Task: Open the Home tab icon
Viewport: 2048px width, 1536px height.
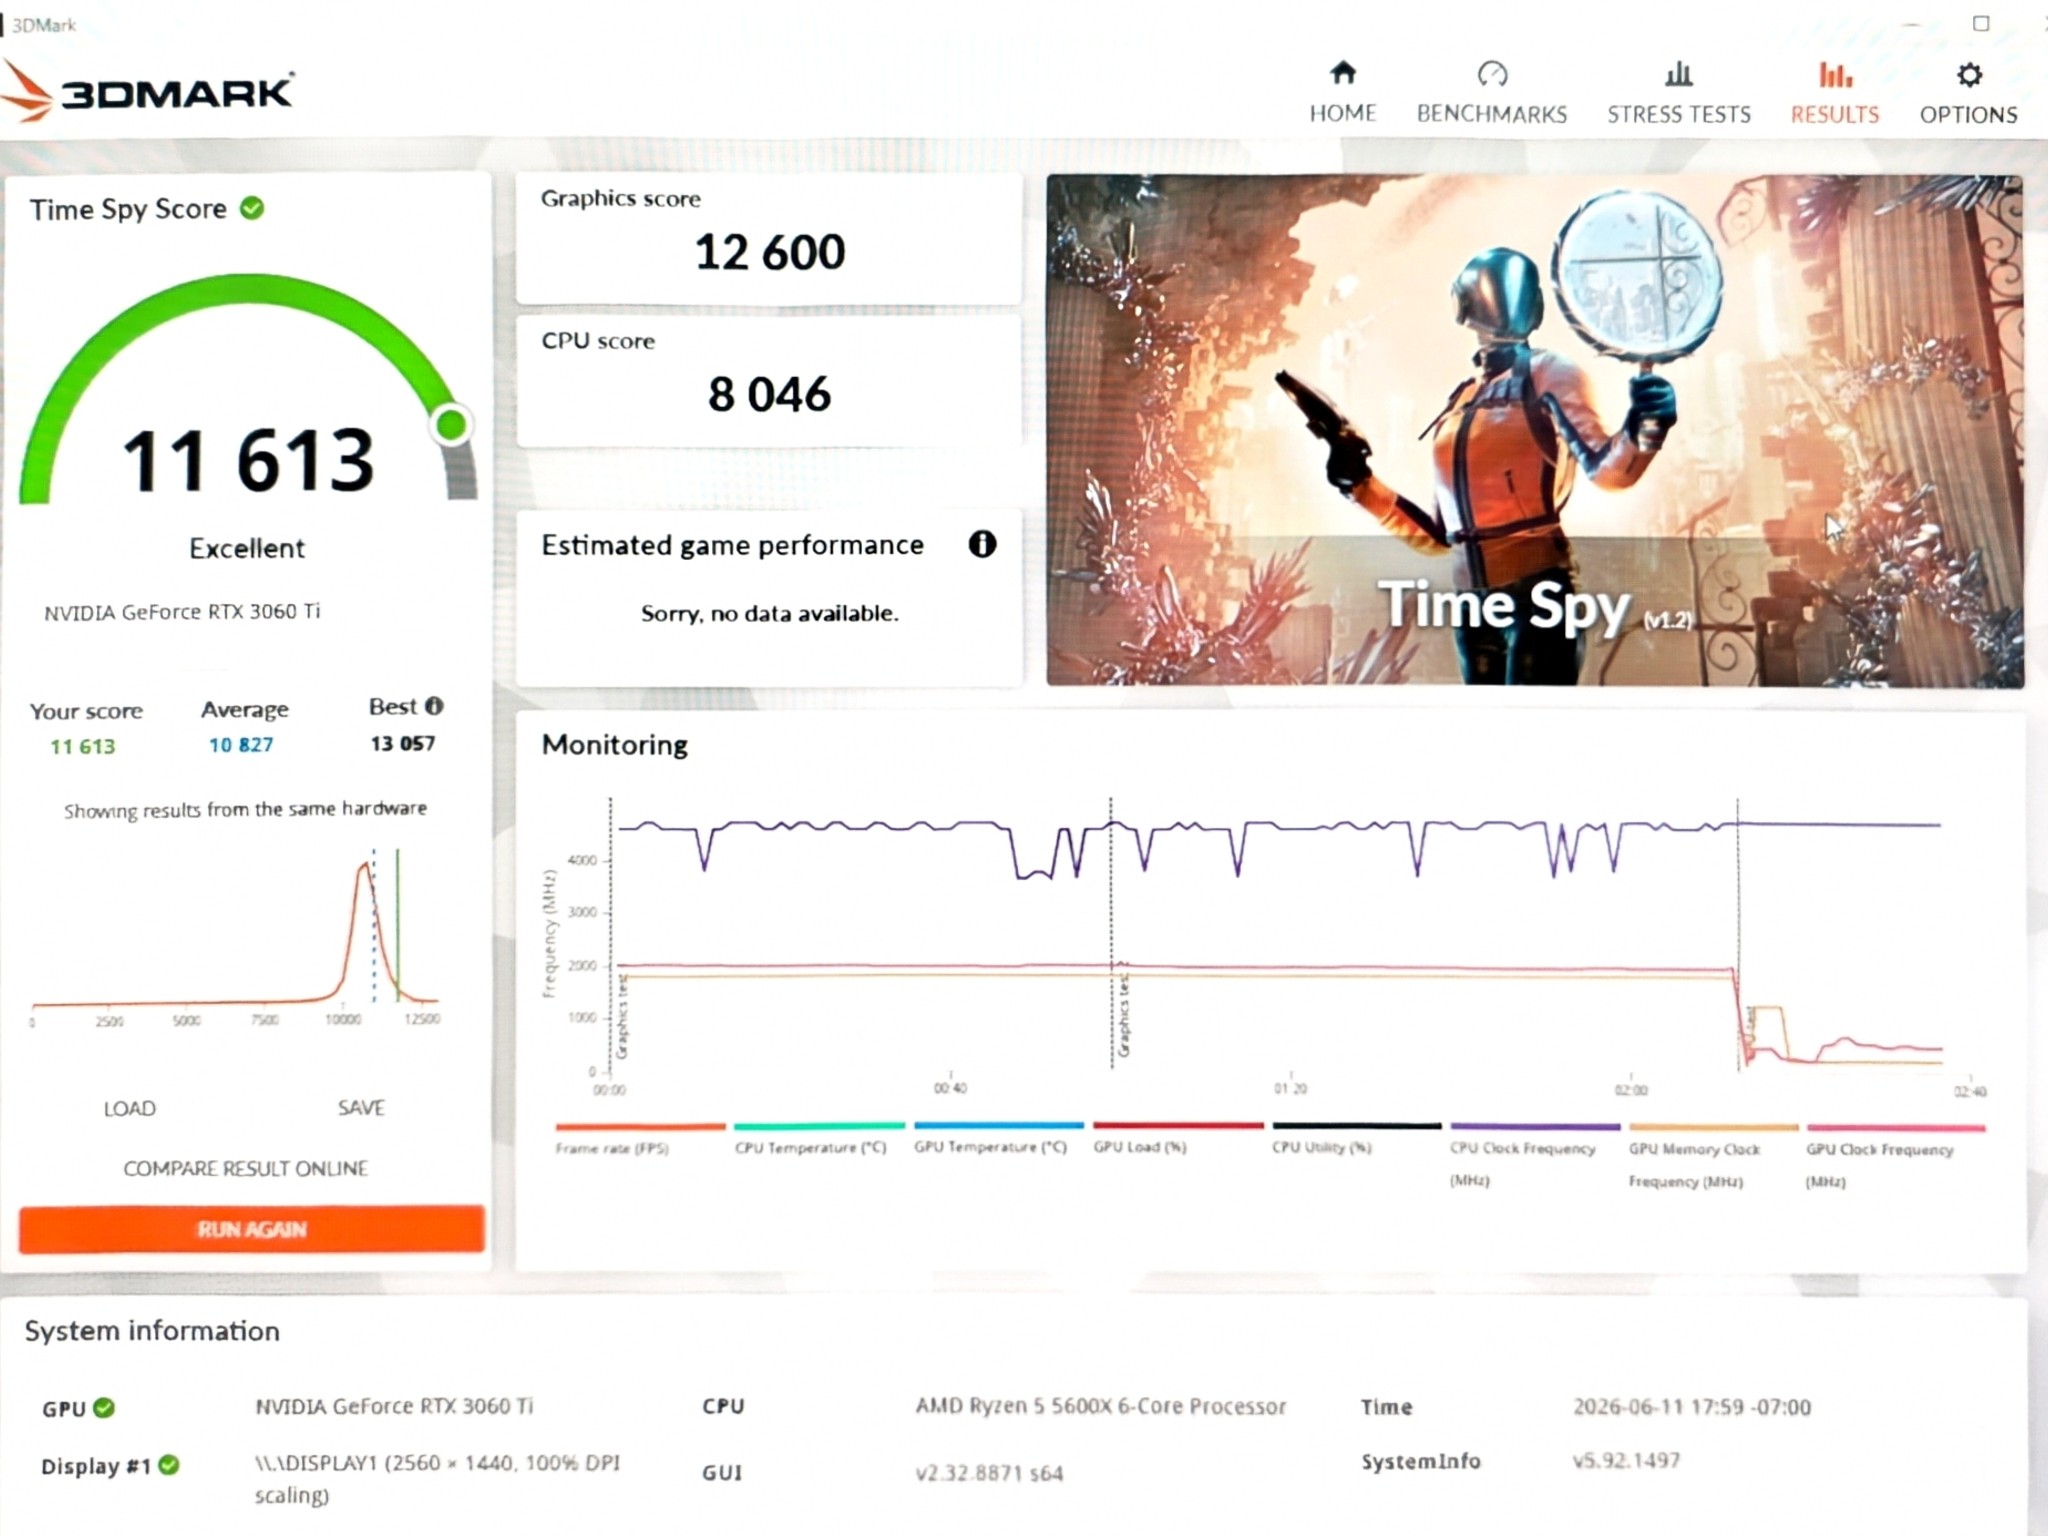Action: pyautogui.click(x=1343, y=73)
